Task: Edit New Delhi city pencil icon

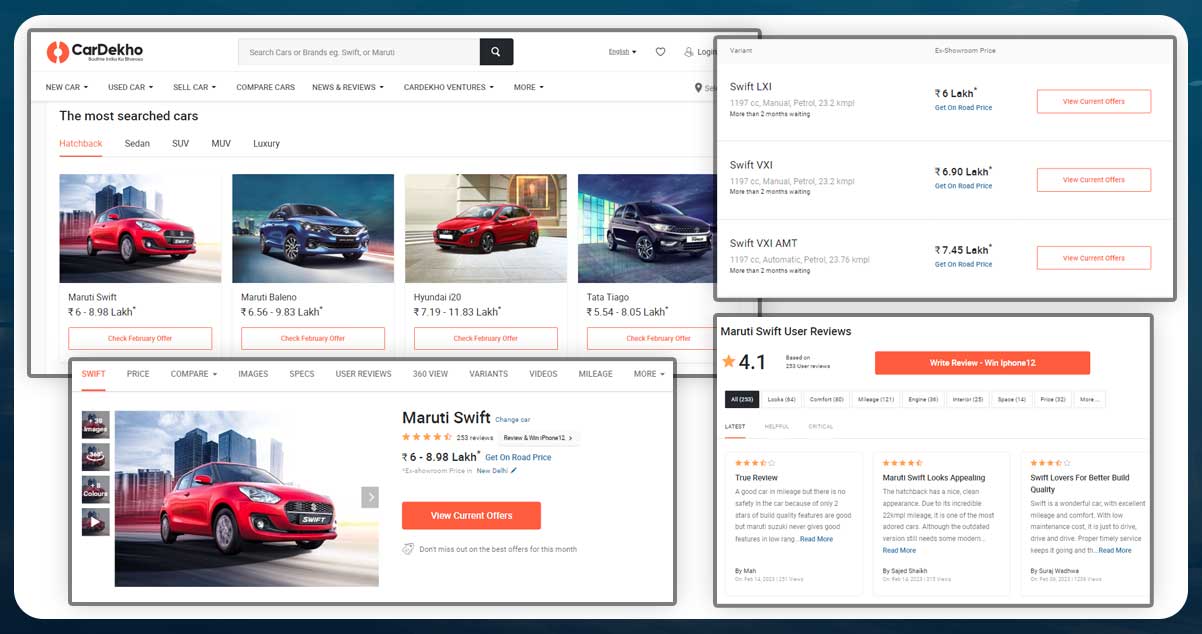Action: [514, 470]
